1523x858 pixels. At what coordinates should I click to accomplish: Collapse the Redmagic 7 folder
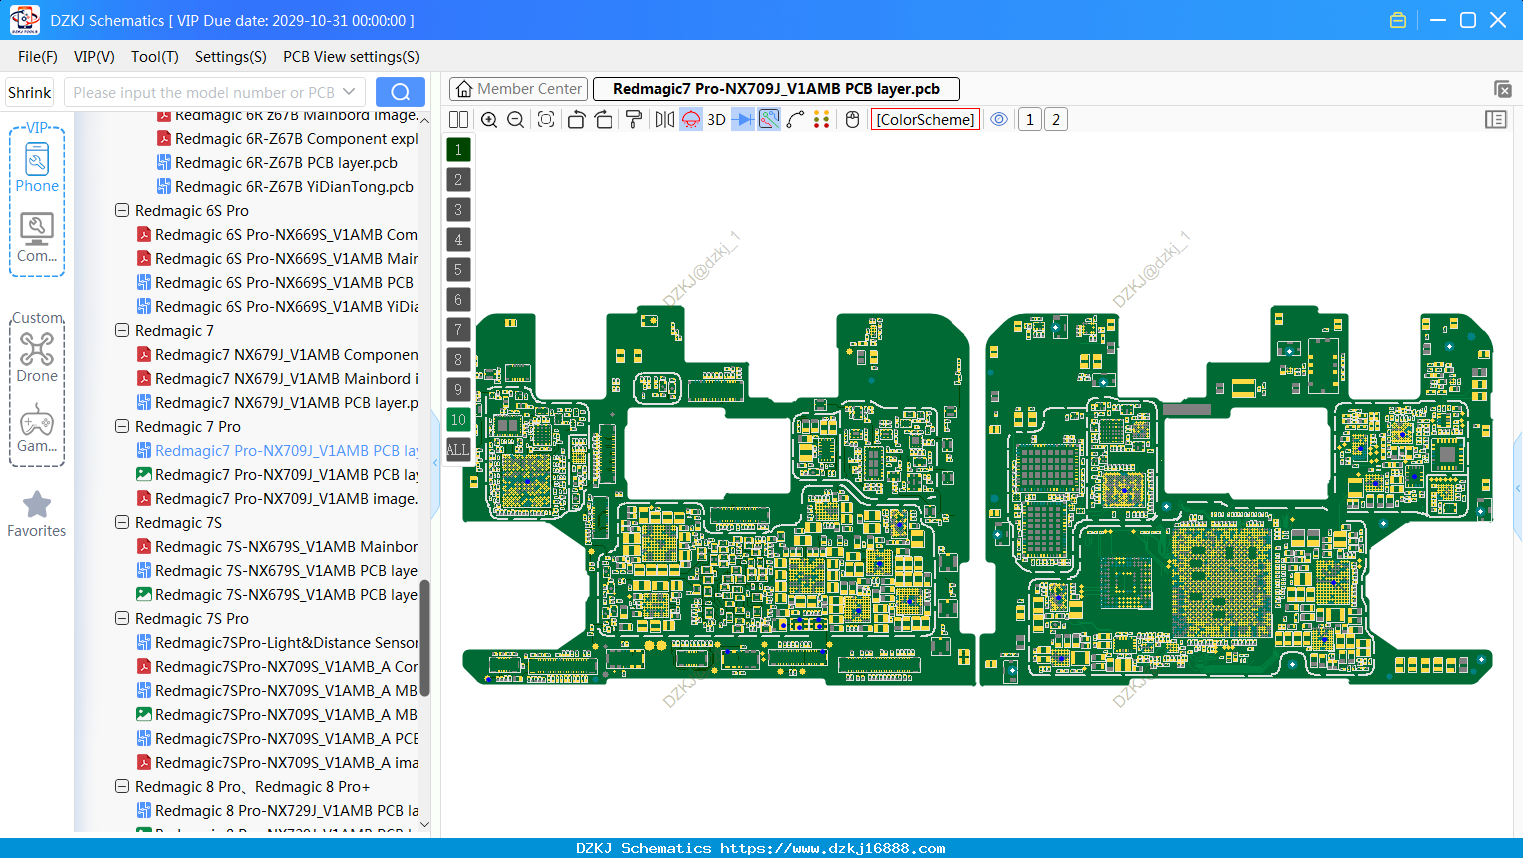122,331
